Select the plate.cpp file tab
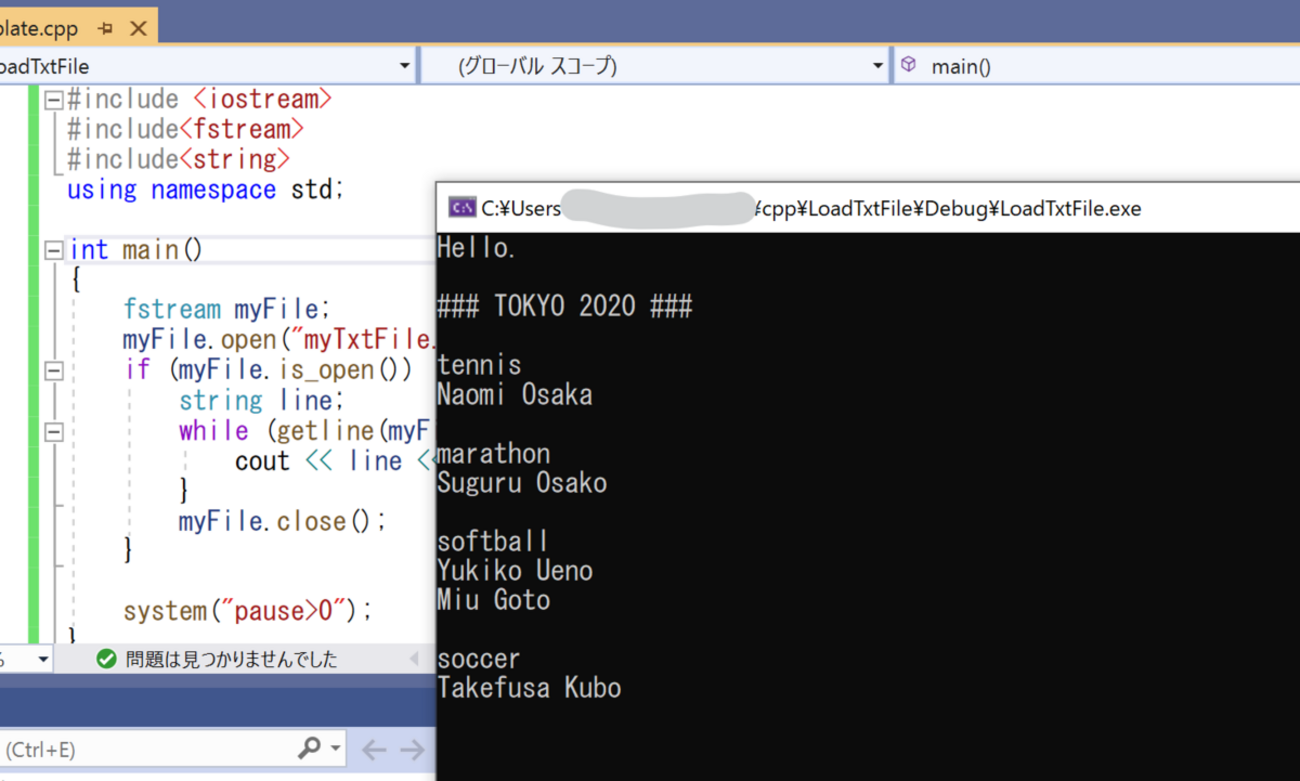The image size is (1300, 781). tap(40, 29)
